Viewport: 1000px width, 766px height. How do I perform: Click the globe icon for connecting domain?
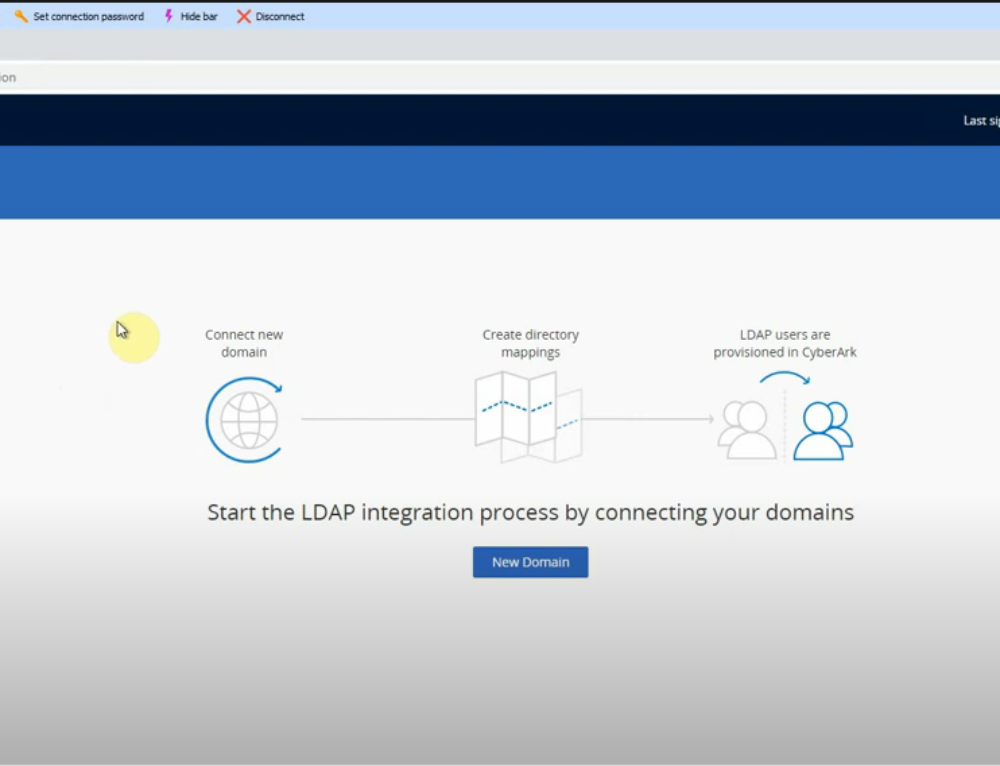pyautogui.click(x=245, y=420)
